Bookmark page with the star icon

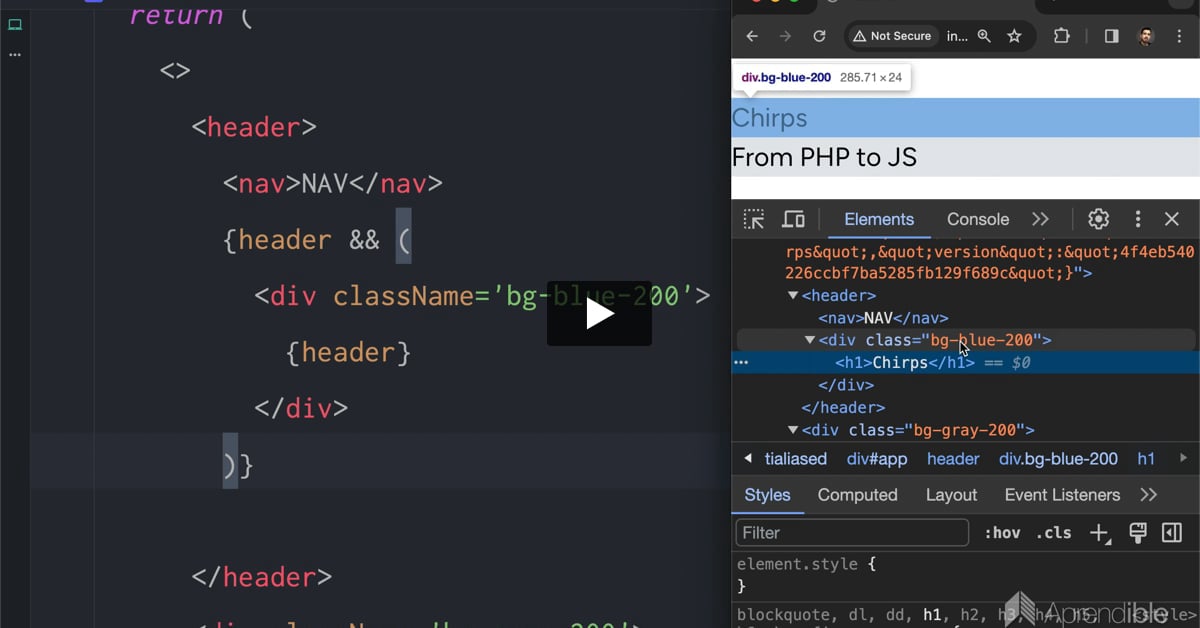(1014, 36)
